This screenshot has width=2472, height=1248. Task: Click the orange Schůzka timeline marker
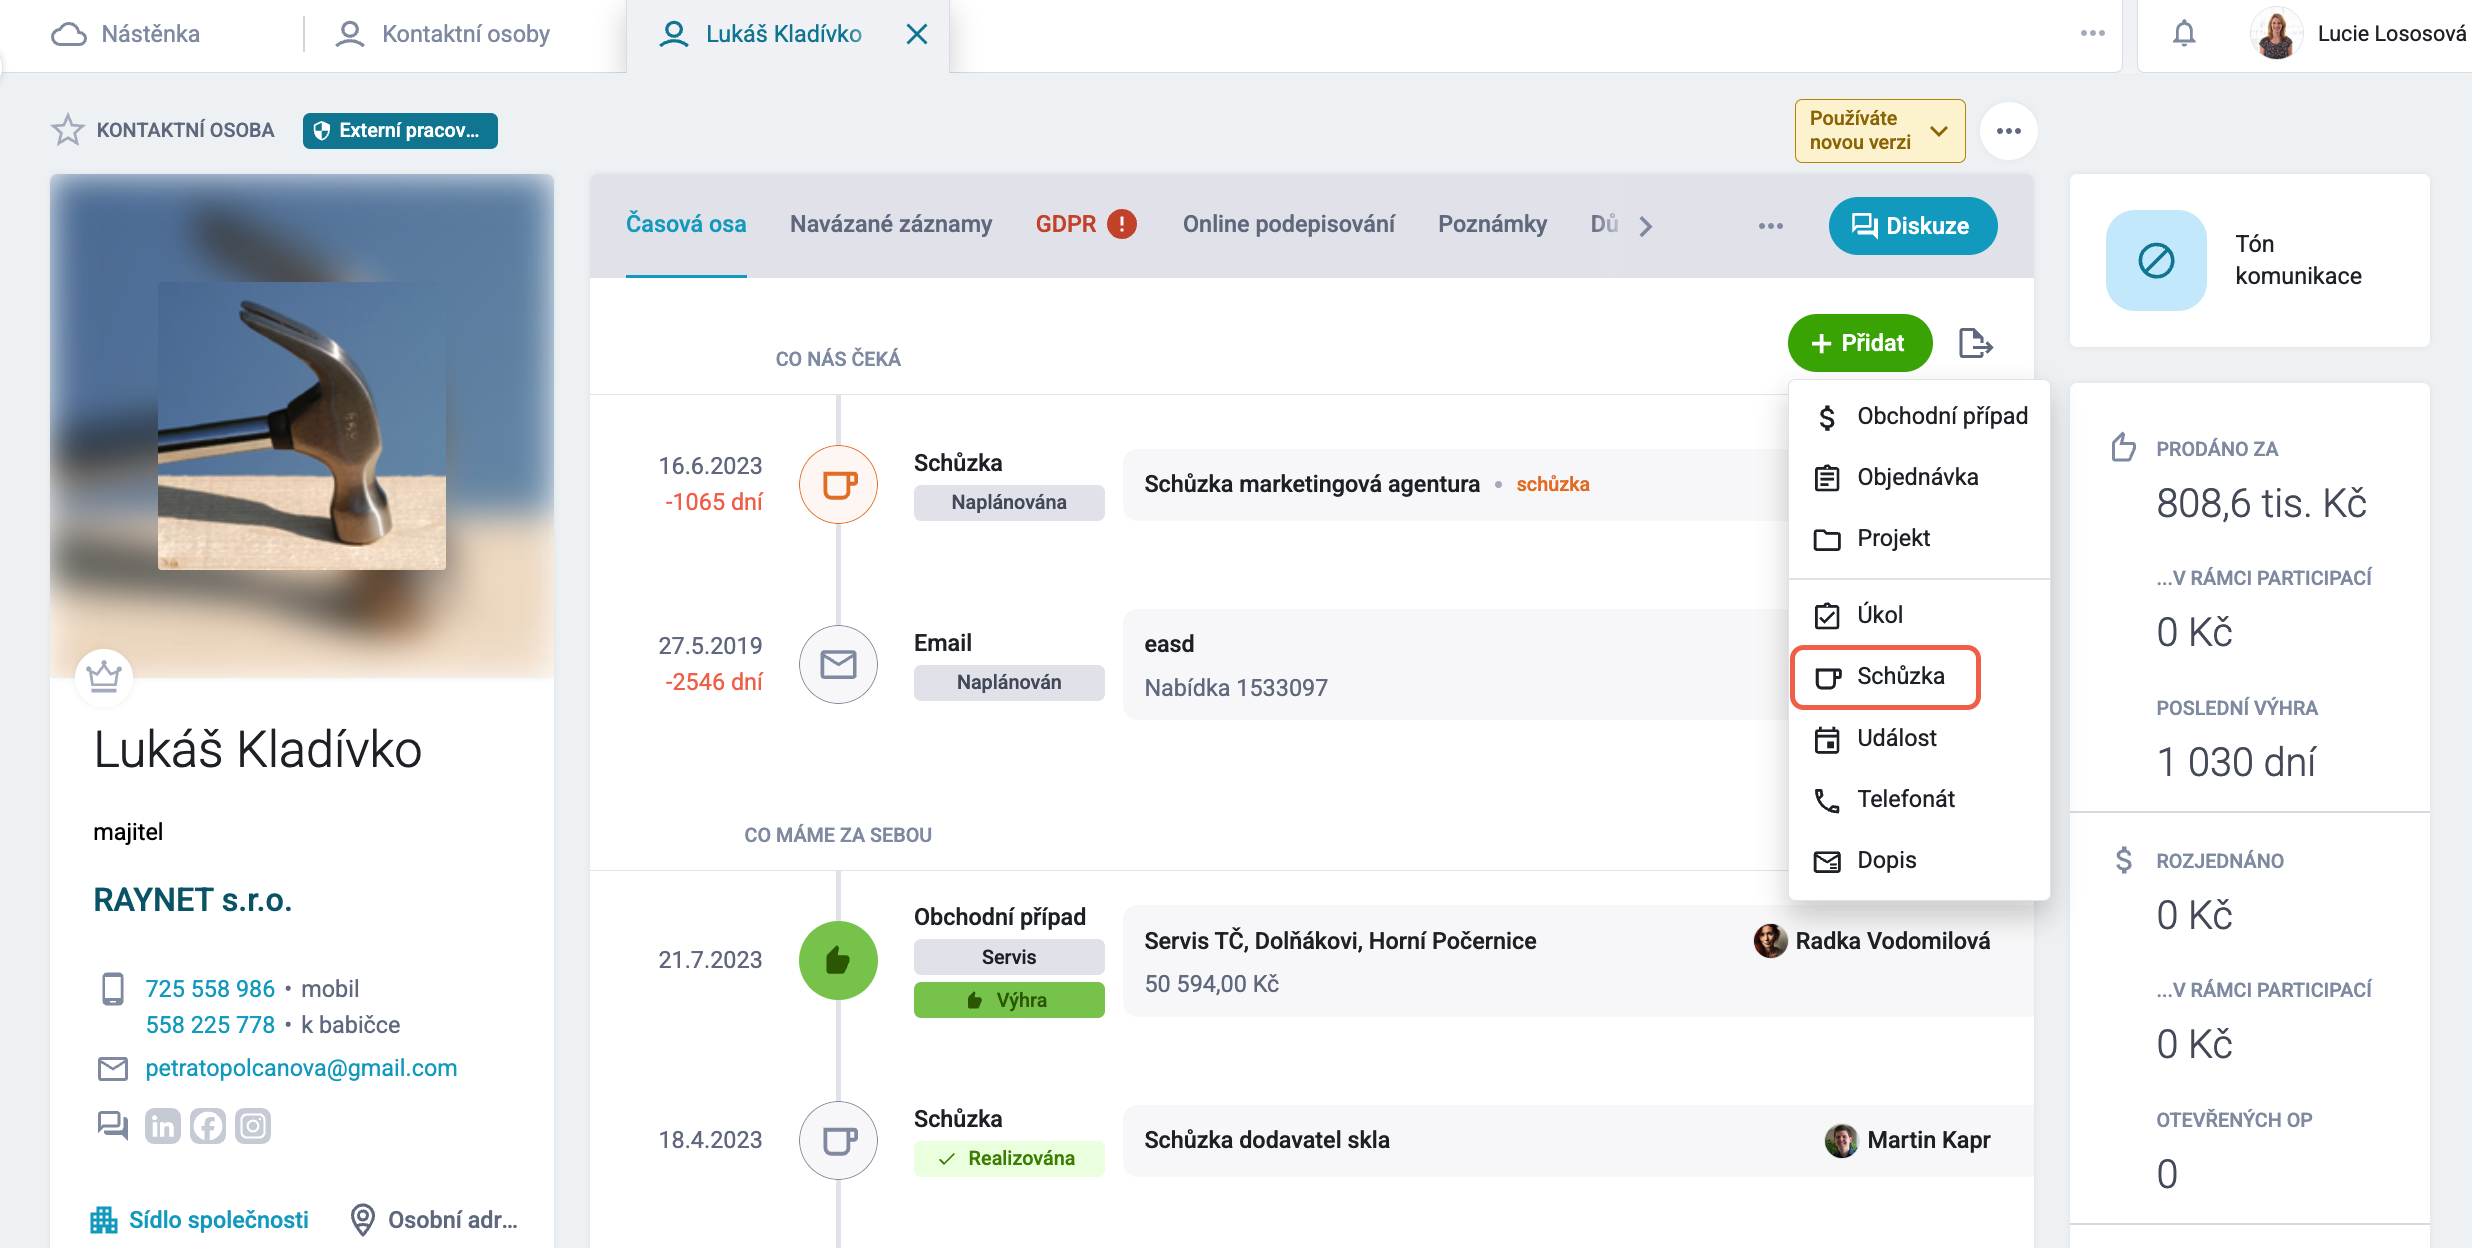(x=838, y=485)
